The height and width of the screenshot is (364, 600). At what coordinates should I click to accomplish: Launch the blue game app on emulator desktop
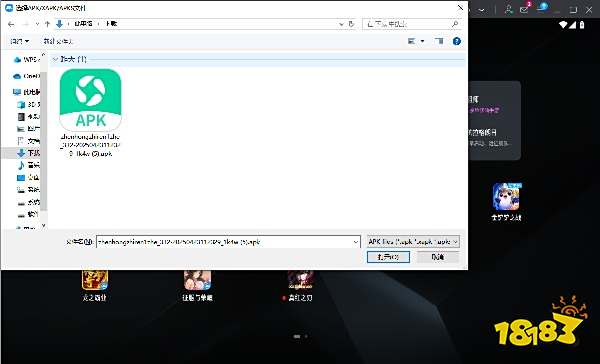click(x=506, y=197)
